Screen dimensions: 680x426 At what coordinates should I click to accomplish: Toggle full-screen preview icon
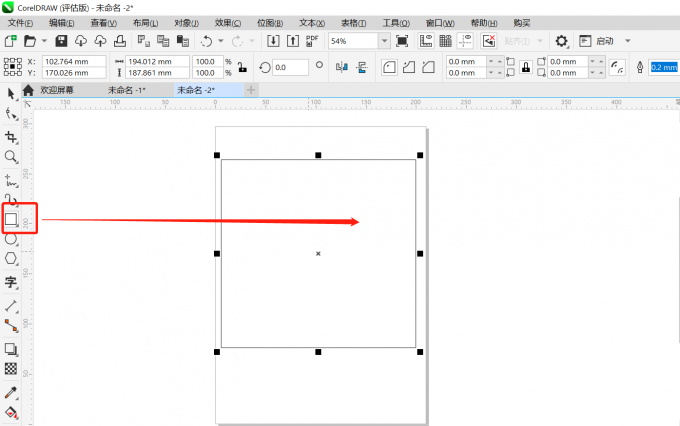pyautogui.click(x=402, y=41)
